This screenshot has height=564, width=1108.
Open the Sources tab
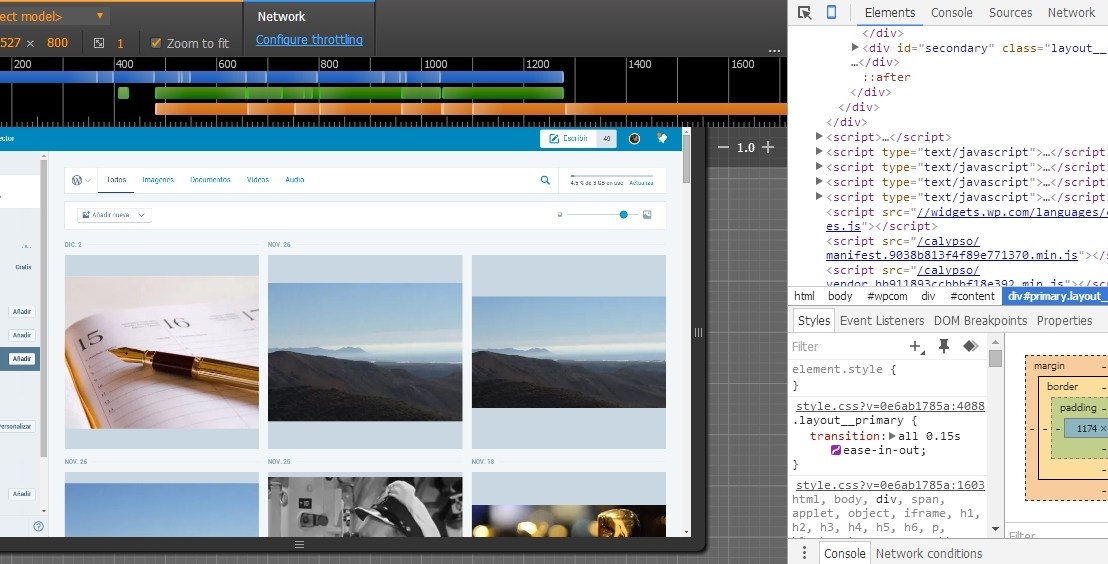click(x=1010, y=13)
